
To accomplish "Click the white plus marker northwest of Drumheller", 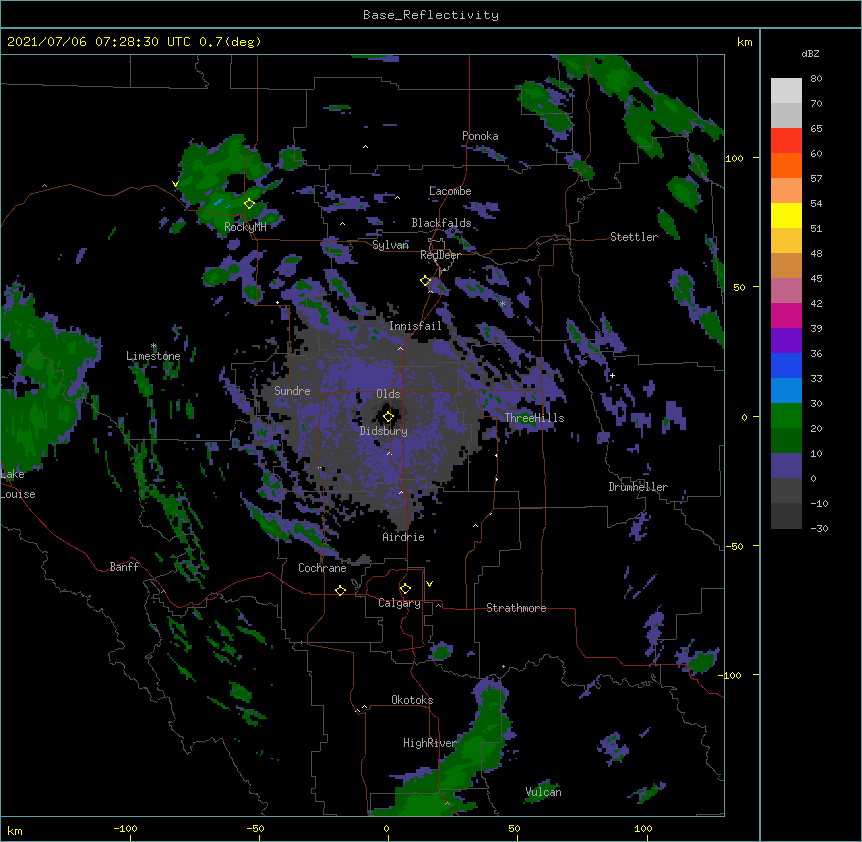I will click(x=612, y=375).
